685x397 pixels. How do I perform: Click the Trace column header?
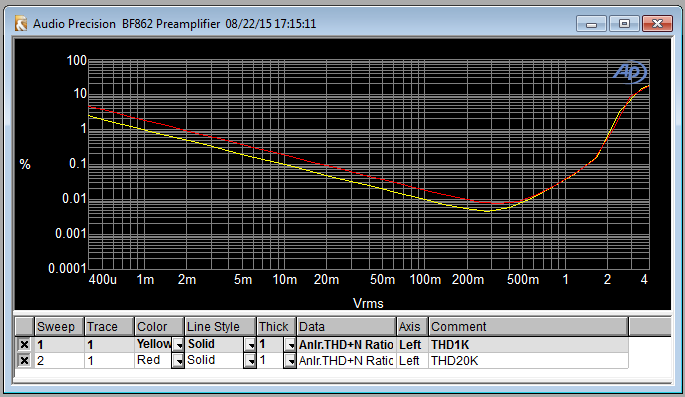point(109,327)
